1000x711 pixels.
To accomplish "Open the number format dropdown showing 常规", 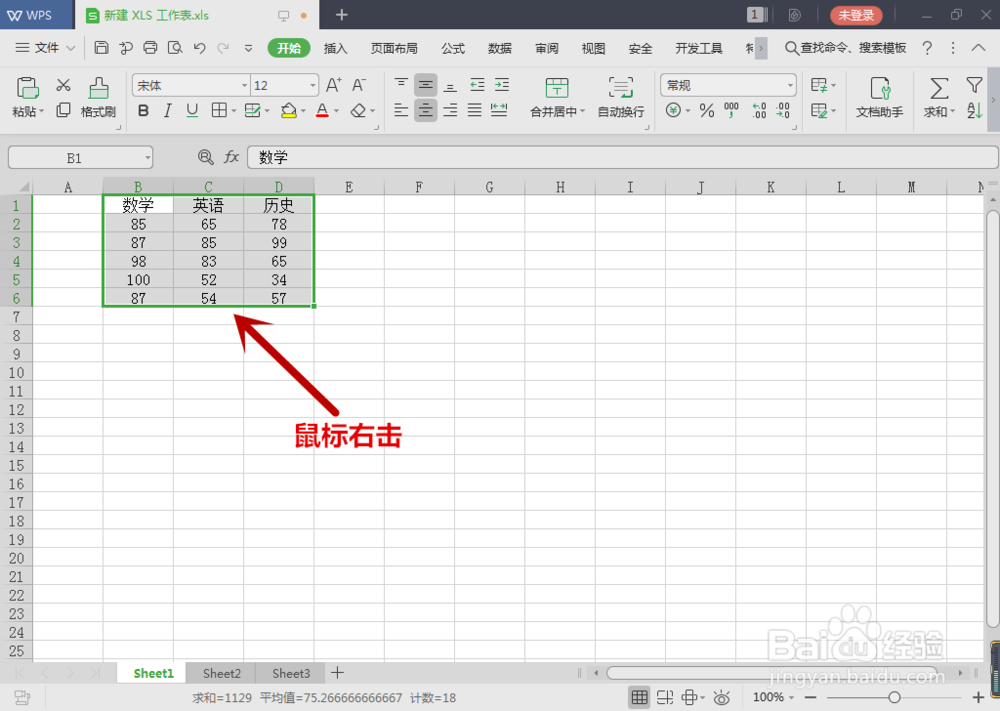I will [790, 85].
